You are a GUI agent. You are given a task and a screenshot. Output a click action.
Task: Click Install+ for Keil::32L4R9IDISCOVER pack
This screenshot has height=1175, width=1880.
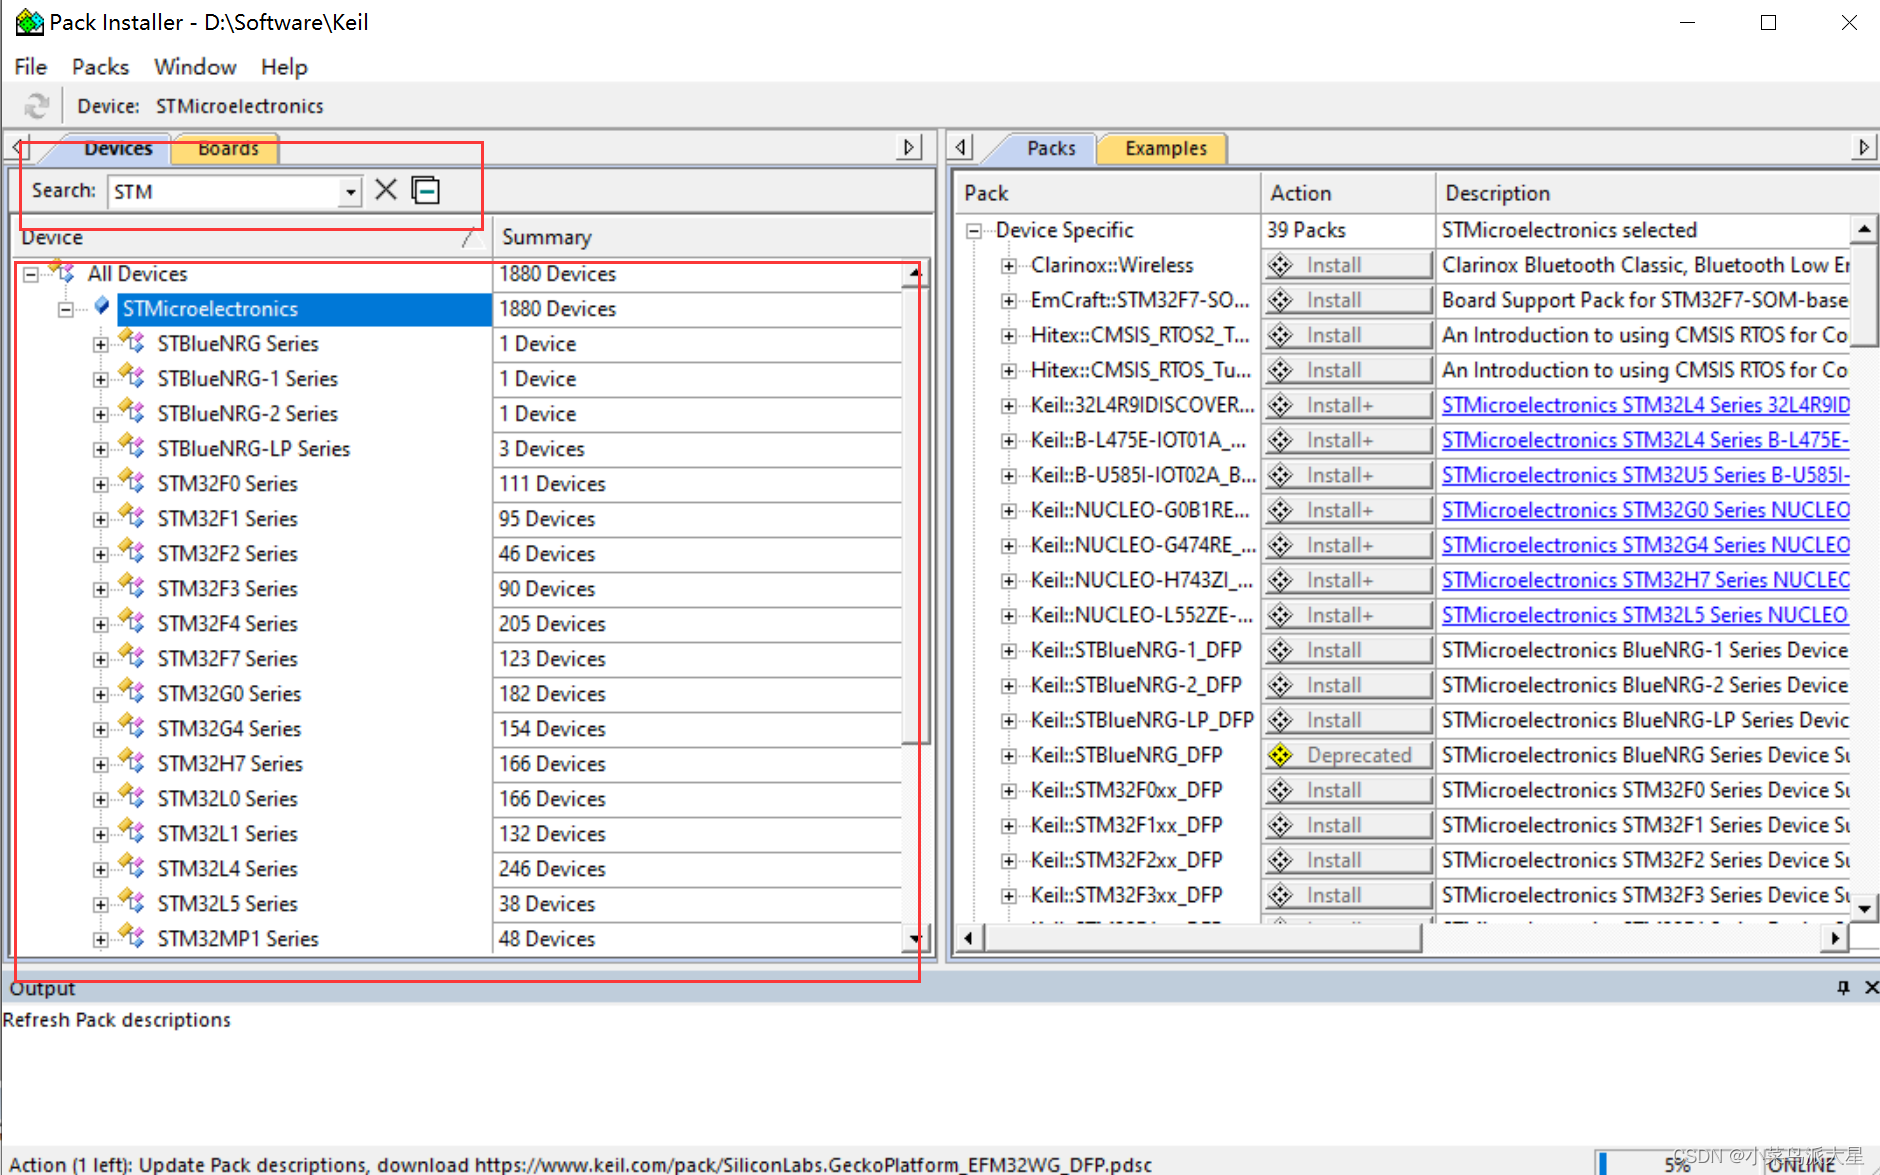point(1348,405)
